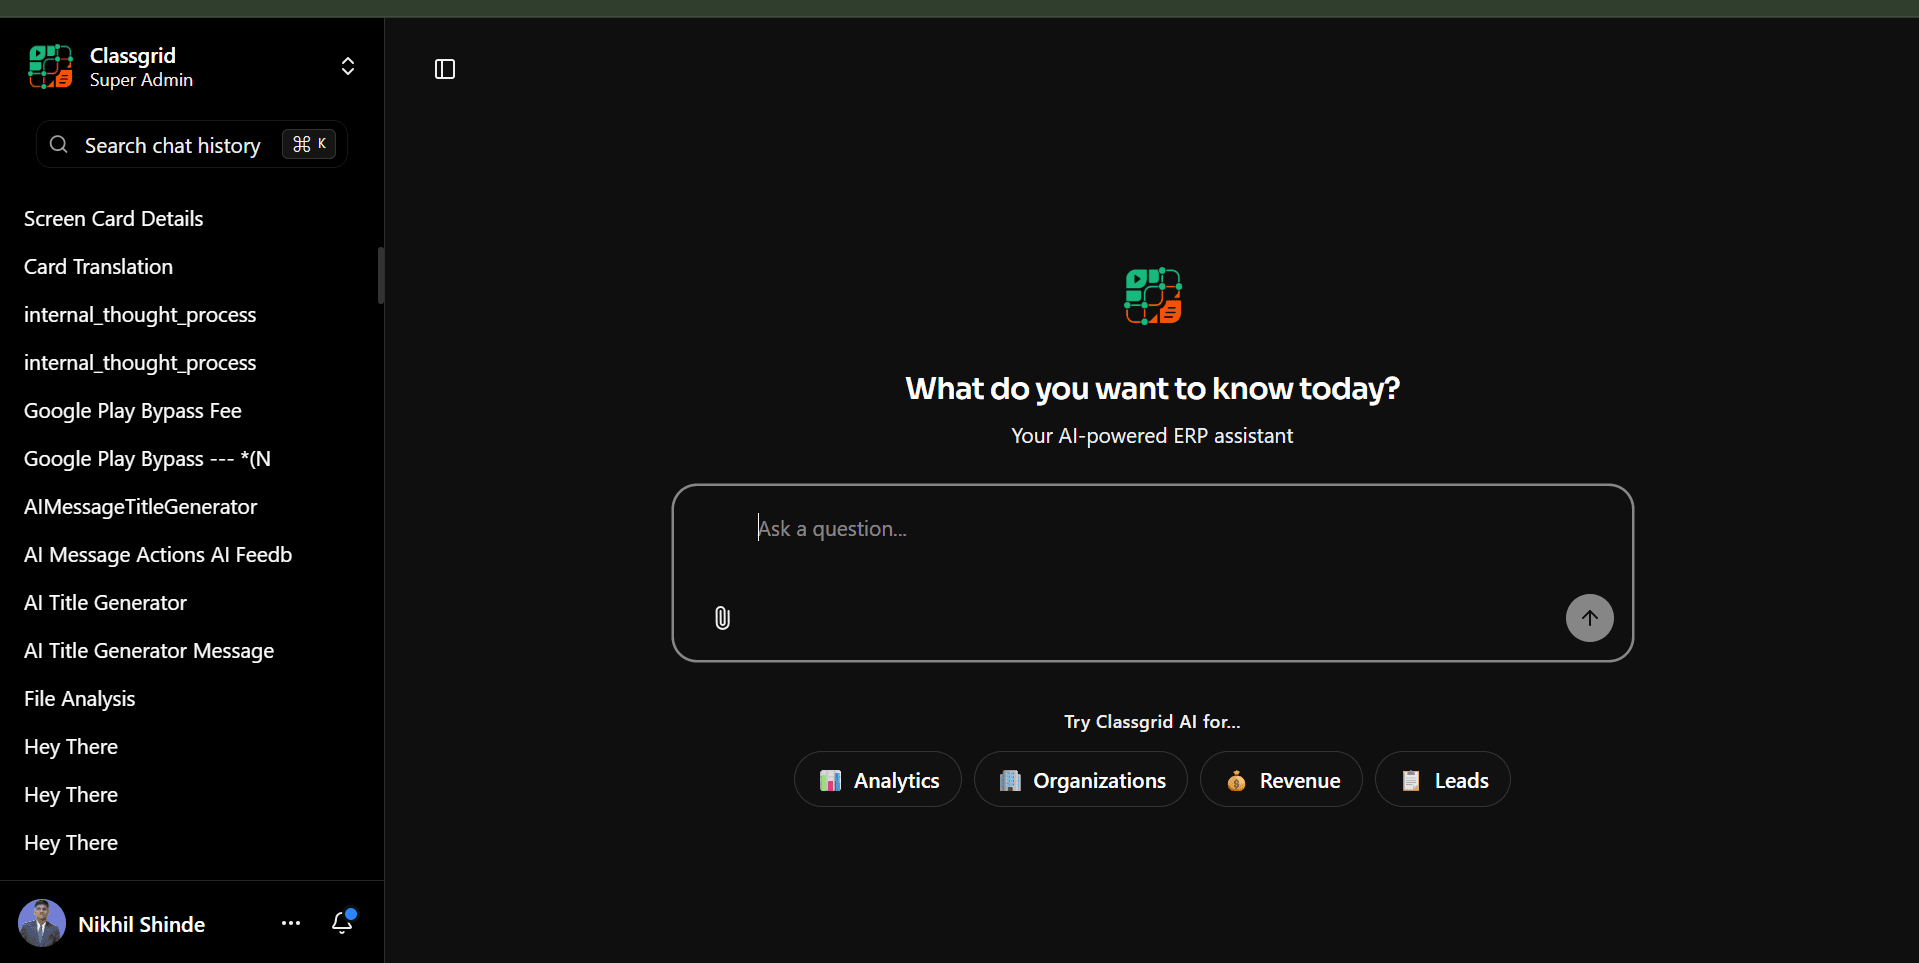
Task: Open the AIMessageTitleGenerator chat
Action: (140, 507)
